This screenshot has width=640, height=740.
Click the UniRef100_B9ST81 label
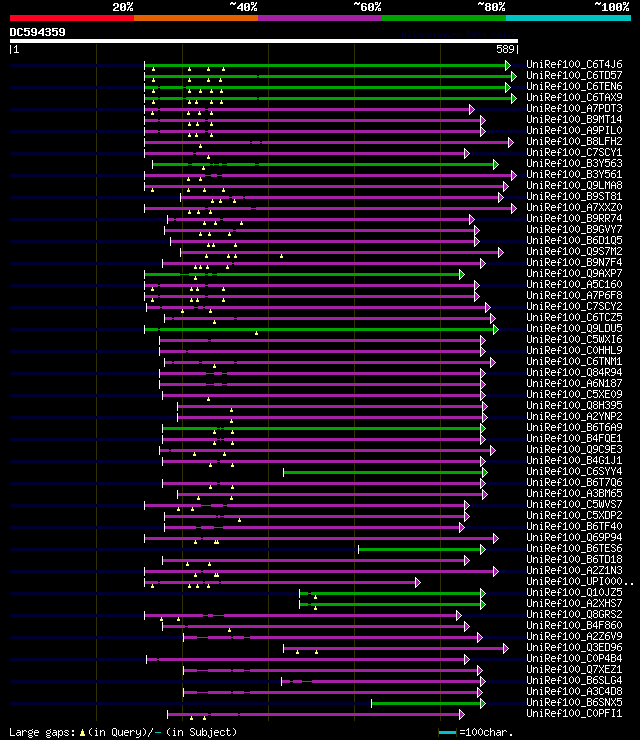pyautogui.click(x=574, y=196)
